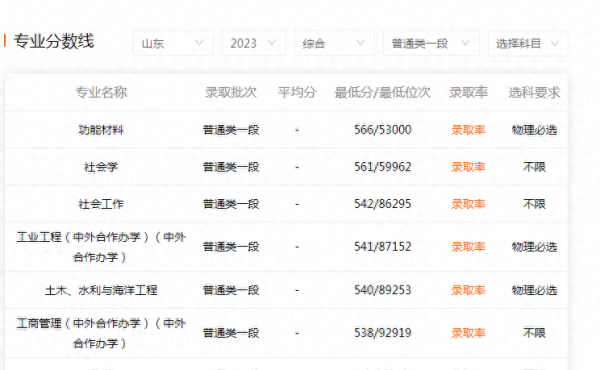Click 录取率 link in 工业工程 row
This screenshot has height=370, width=600.
coord(468,247)
